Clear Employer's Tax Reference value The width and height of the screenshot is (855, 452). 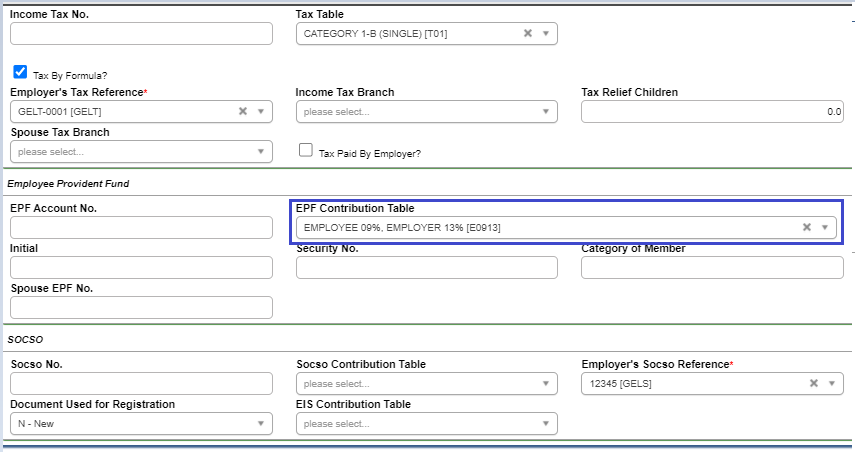(242, 111)
